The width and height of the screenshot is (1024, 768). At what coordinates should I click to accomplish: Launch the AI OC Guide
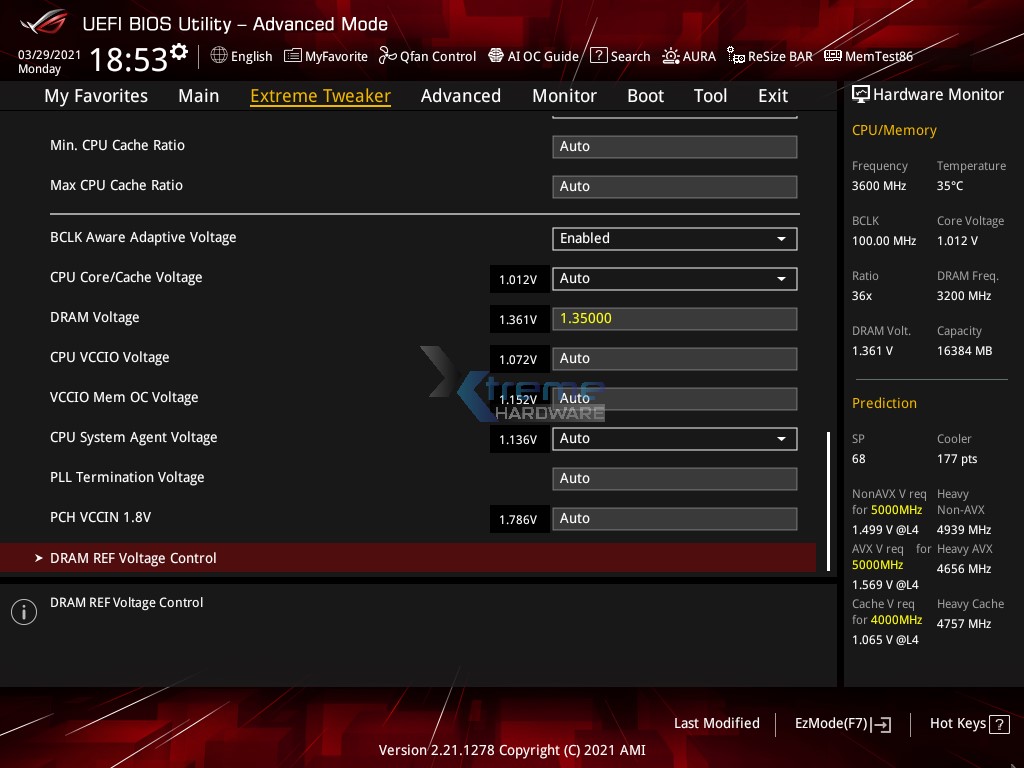click(x=533, y=56)
